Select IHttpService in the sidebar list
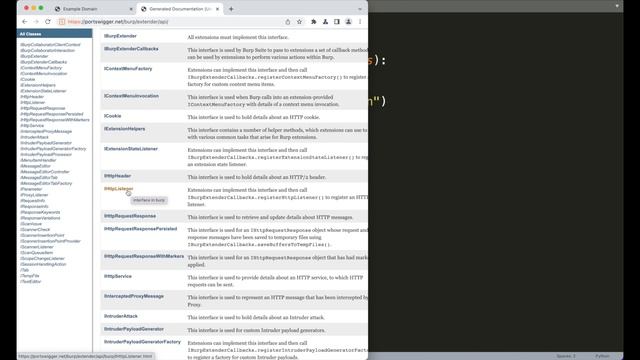The image size is (640, 360). click(x=32, y=125)
